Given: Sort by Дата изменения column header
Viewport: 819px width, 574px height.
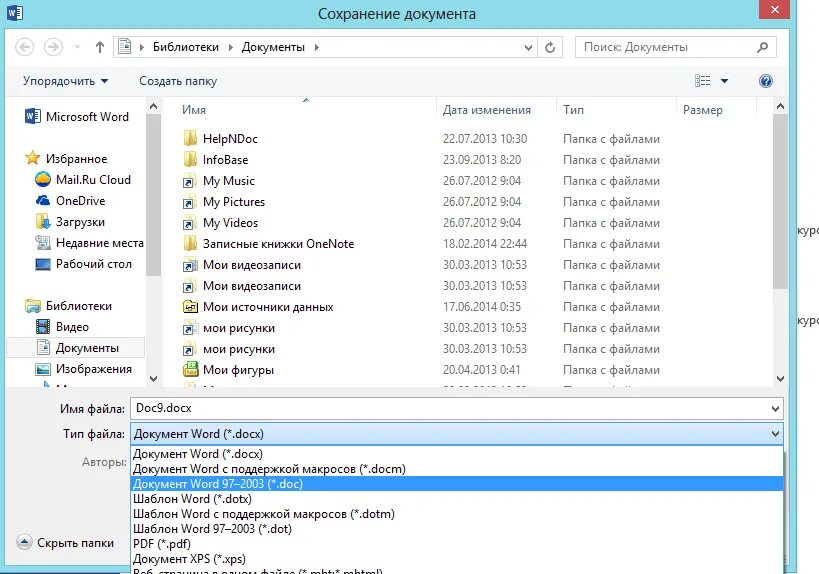Looking at the screenshot, I should 486,110.
